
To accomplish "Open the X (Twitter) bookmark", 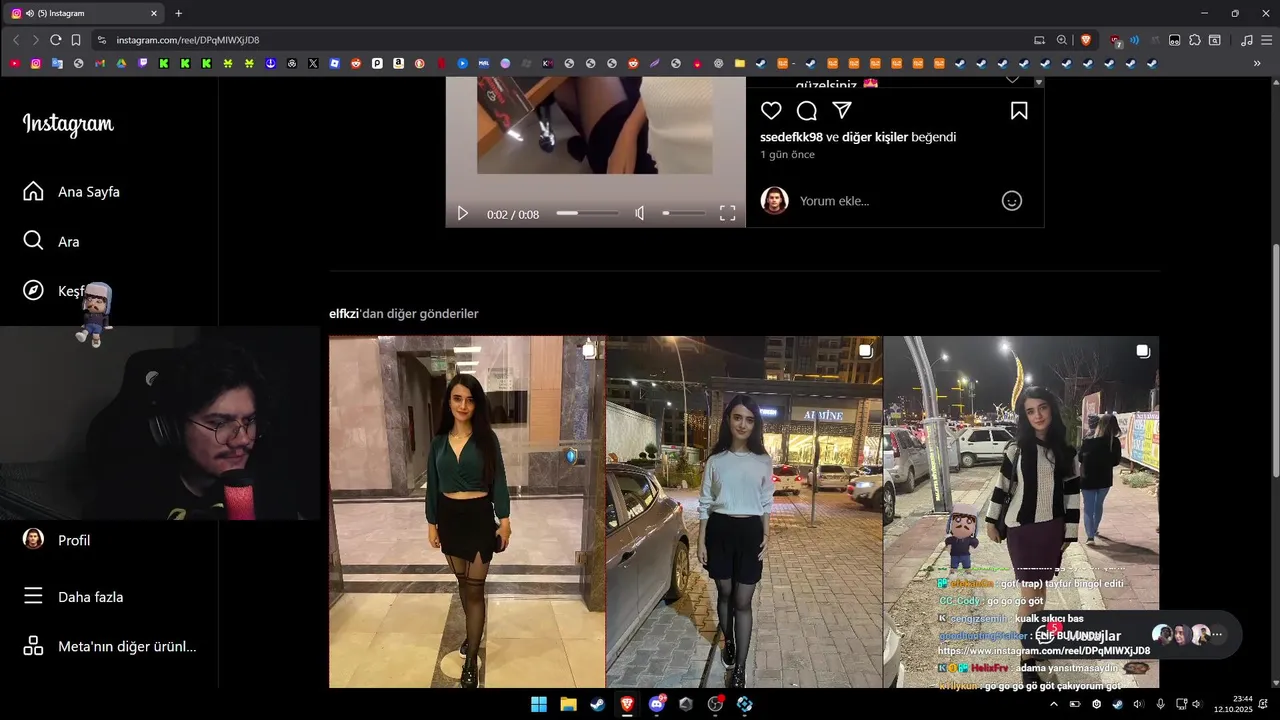I will point(313,63).
